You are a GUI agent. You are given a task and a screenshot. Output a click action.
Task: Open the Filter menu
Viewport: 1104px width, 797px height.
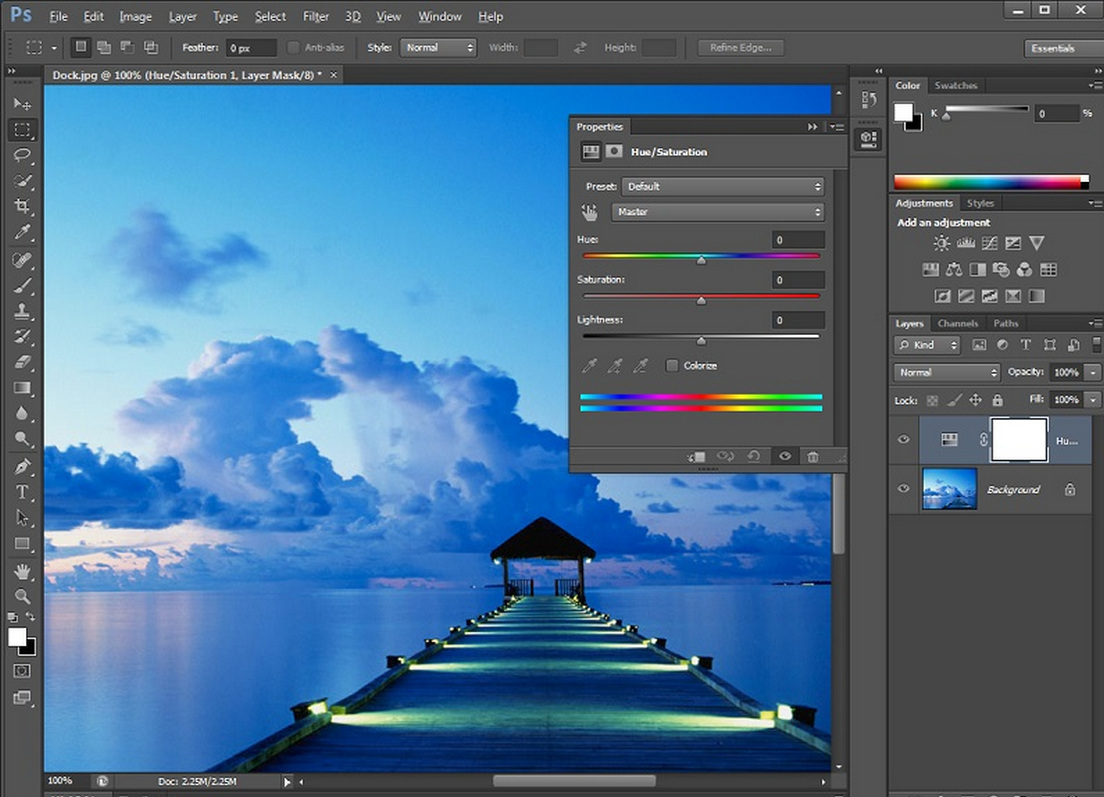pos(315,16)
